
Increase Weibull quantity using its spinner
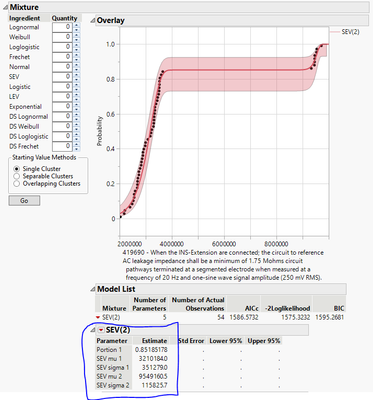click(77, 35)
